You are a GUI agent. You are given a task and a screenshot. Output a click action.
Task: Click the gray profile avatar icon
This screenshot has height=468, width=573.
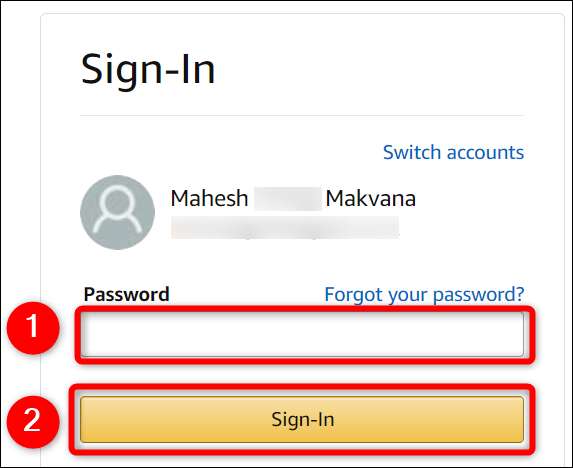(x=117, y=212)
